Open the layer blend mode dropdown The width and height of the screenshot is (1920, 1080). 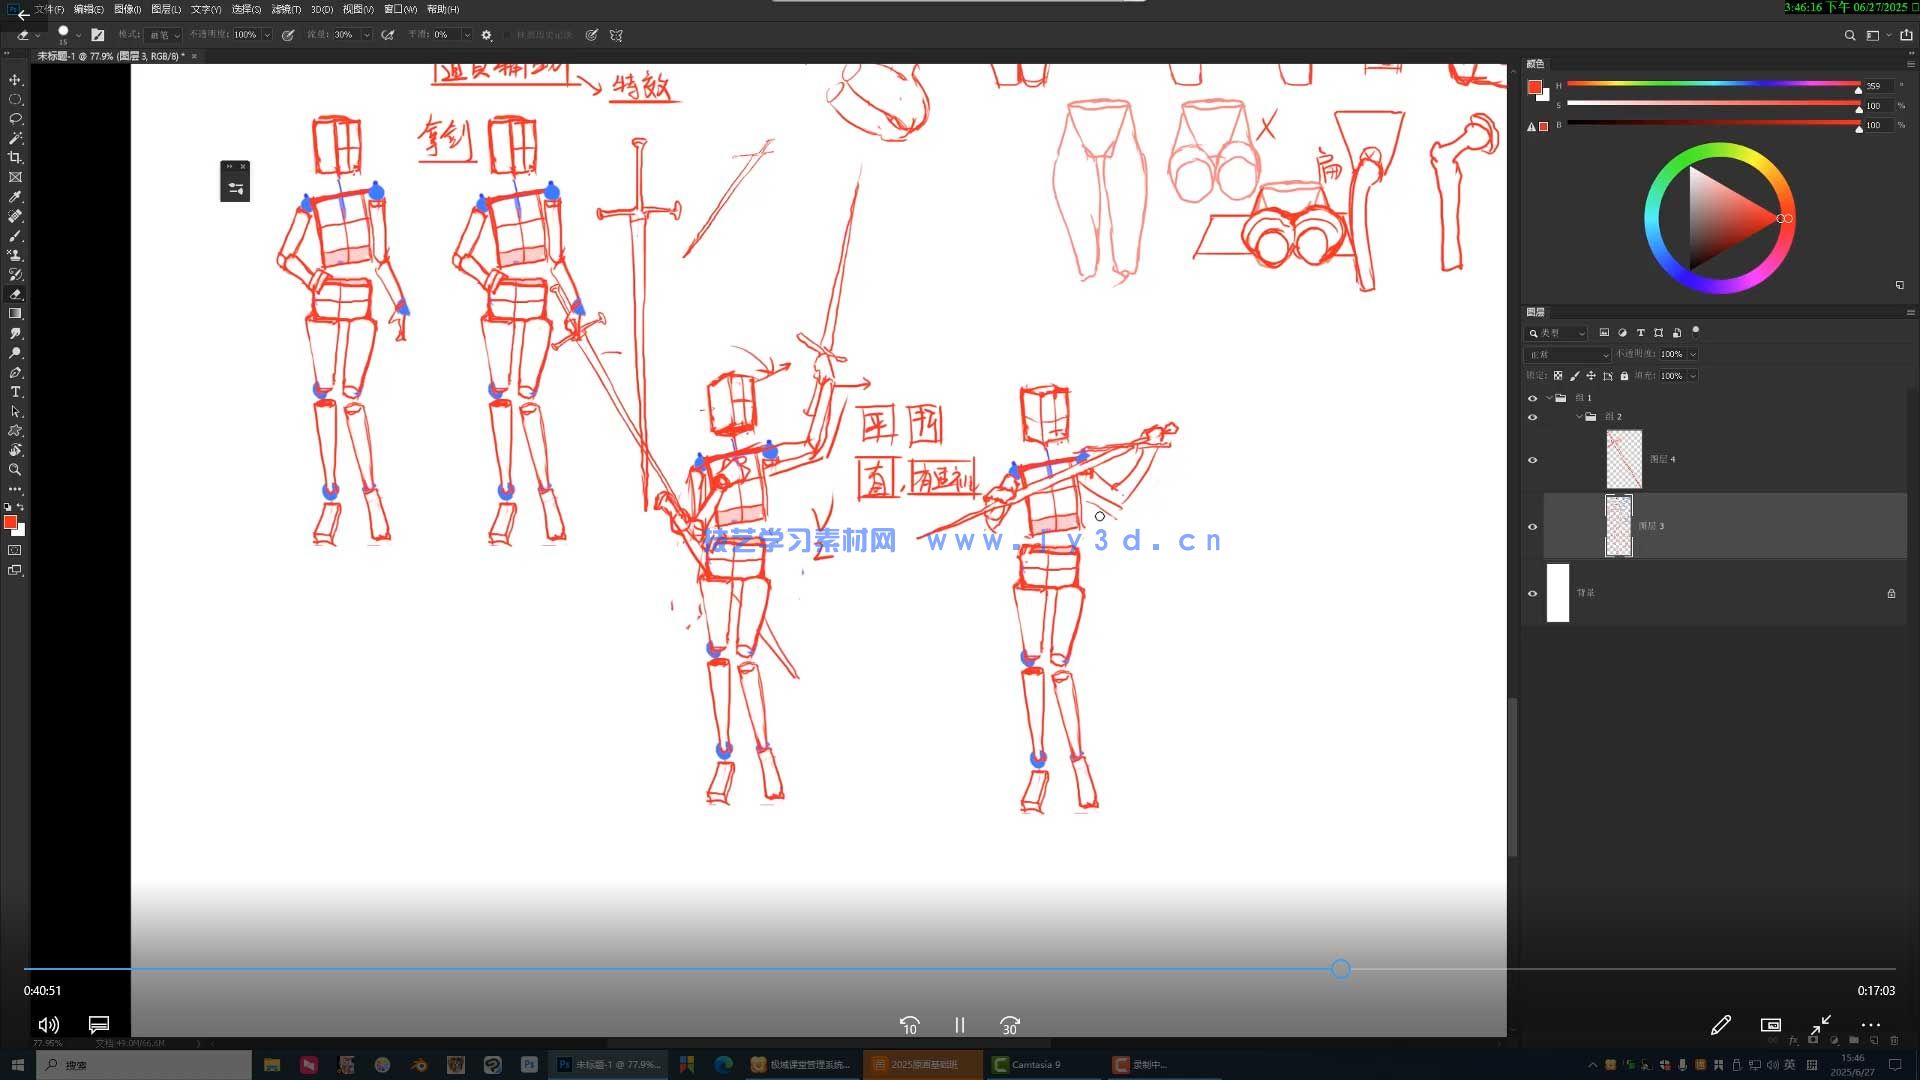(x=1567, y=355)
